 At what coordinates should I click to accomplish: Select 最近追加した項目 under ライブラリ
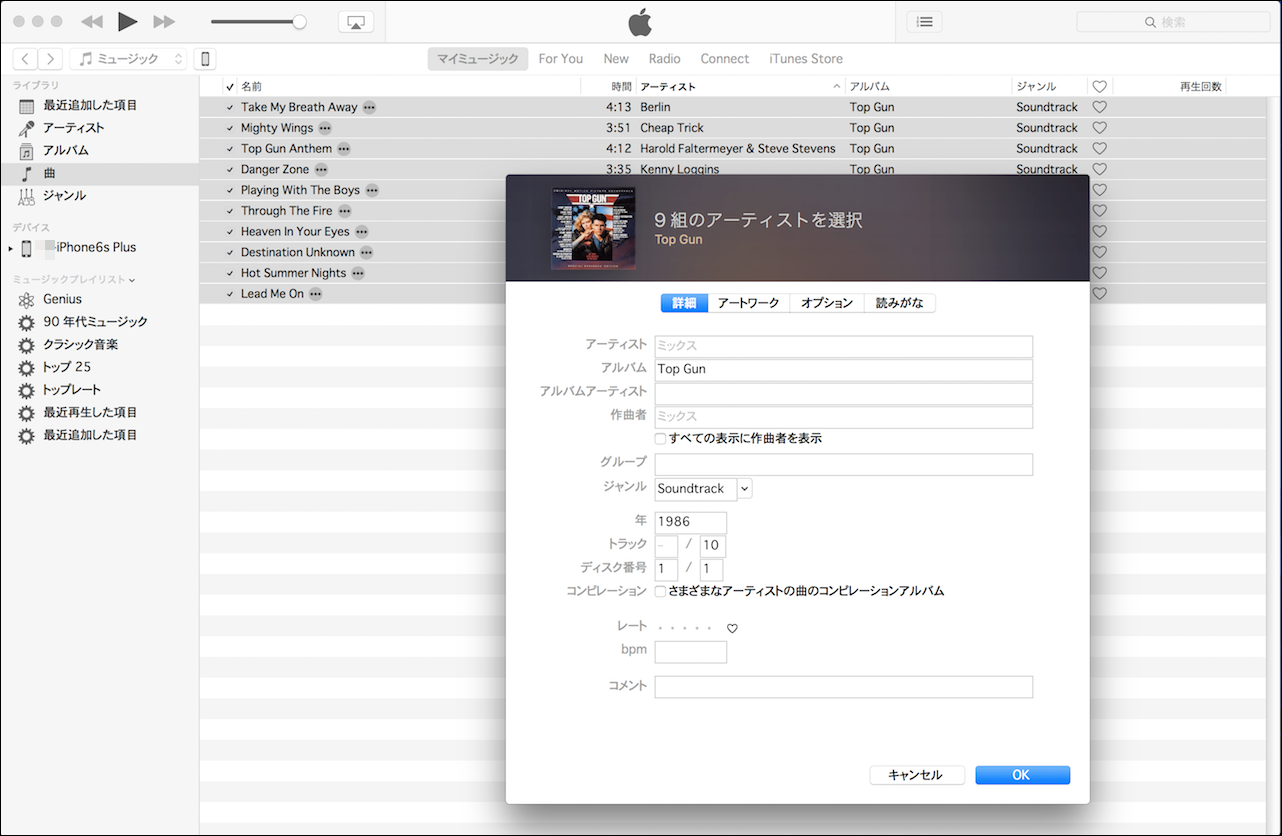tap(90, 105)
